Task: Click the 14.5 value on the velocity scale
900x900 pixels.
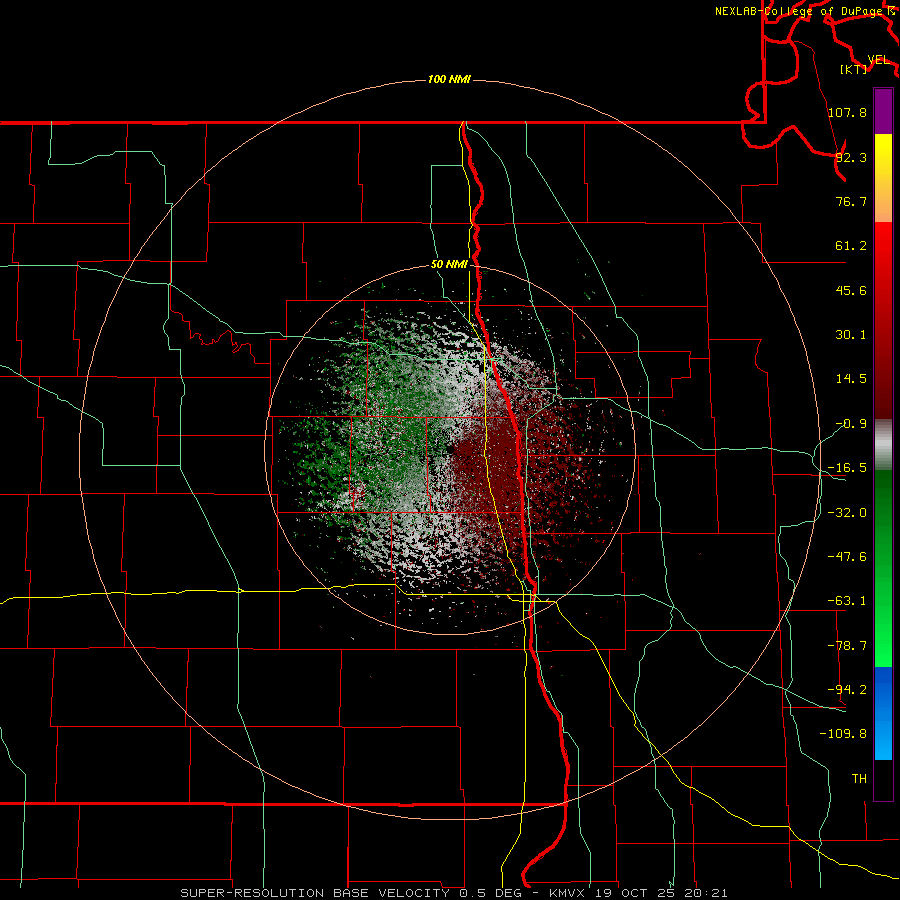Action: click(851, 379)
